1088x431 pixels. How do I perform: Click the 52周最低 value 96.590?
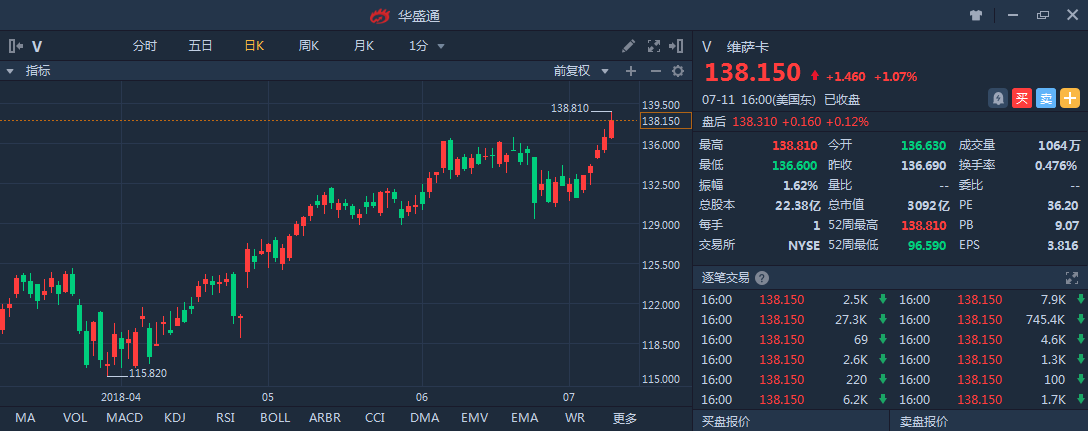pyautogui.click(x=926, y=245)
